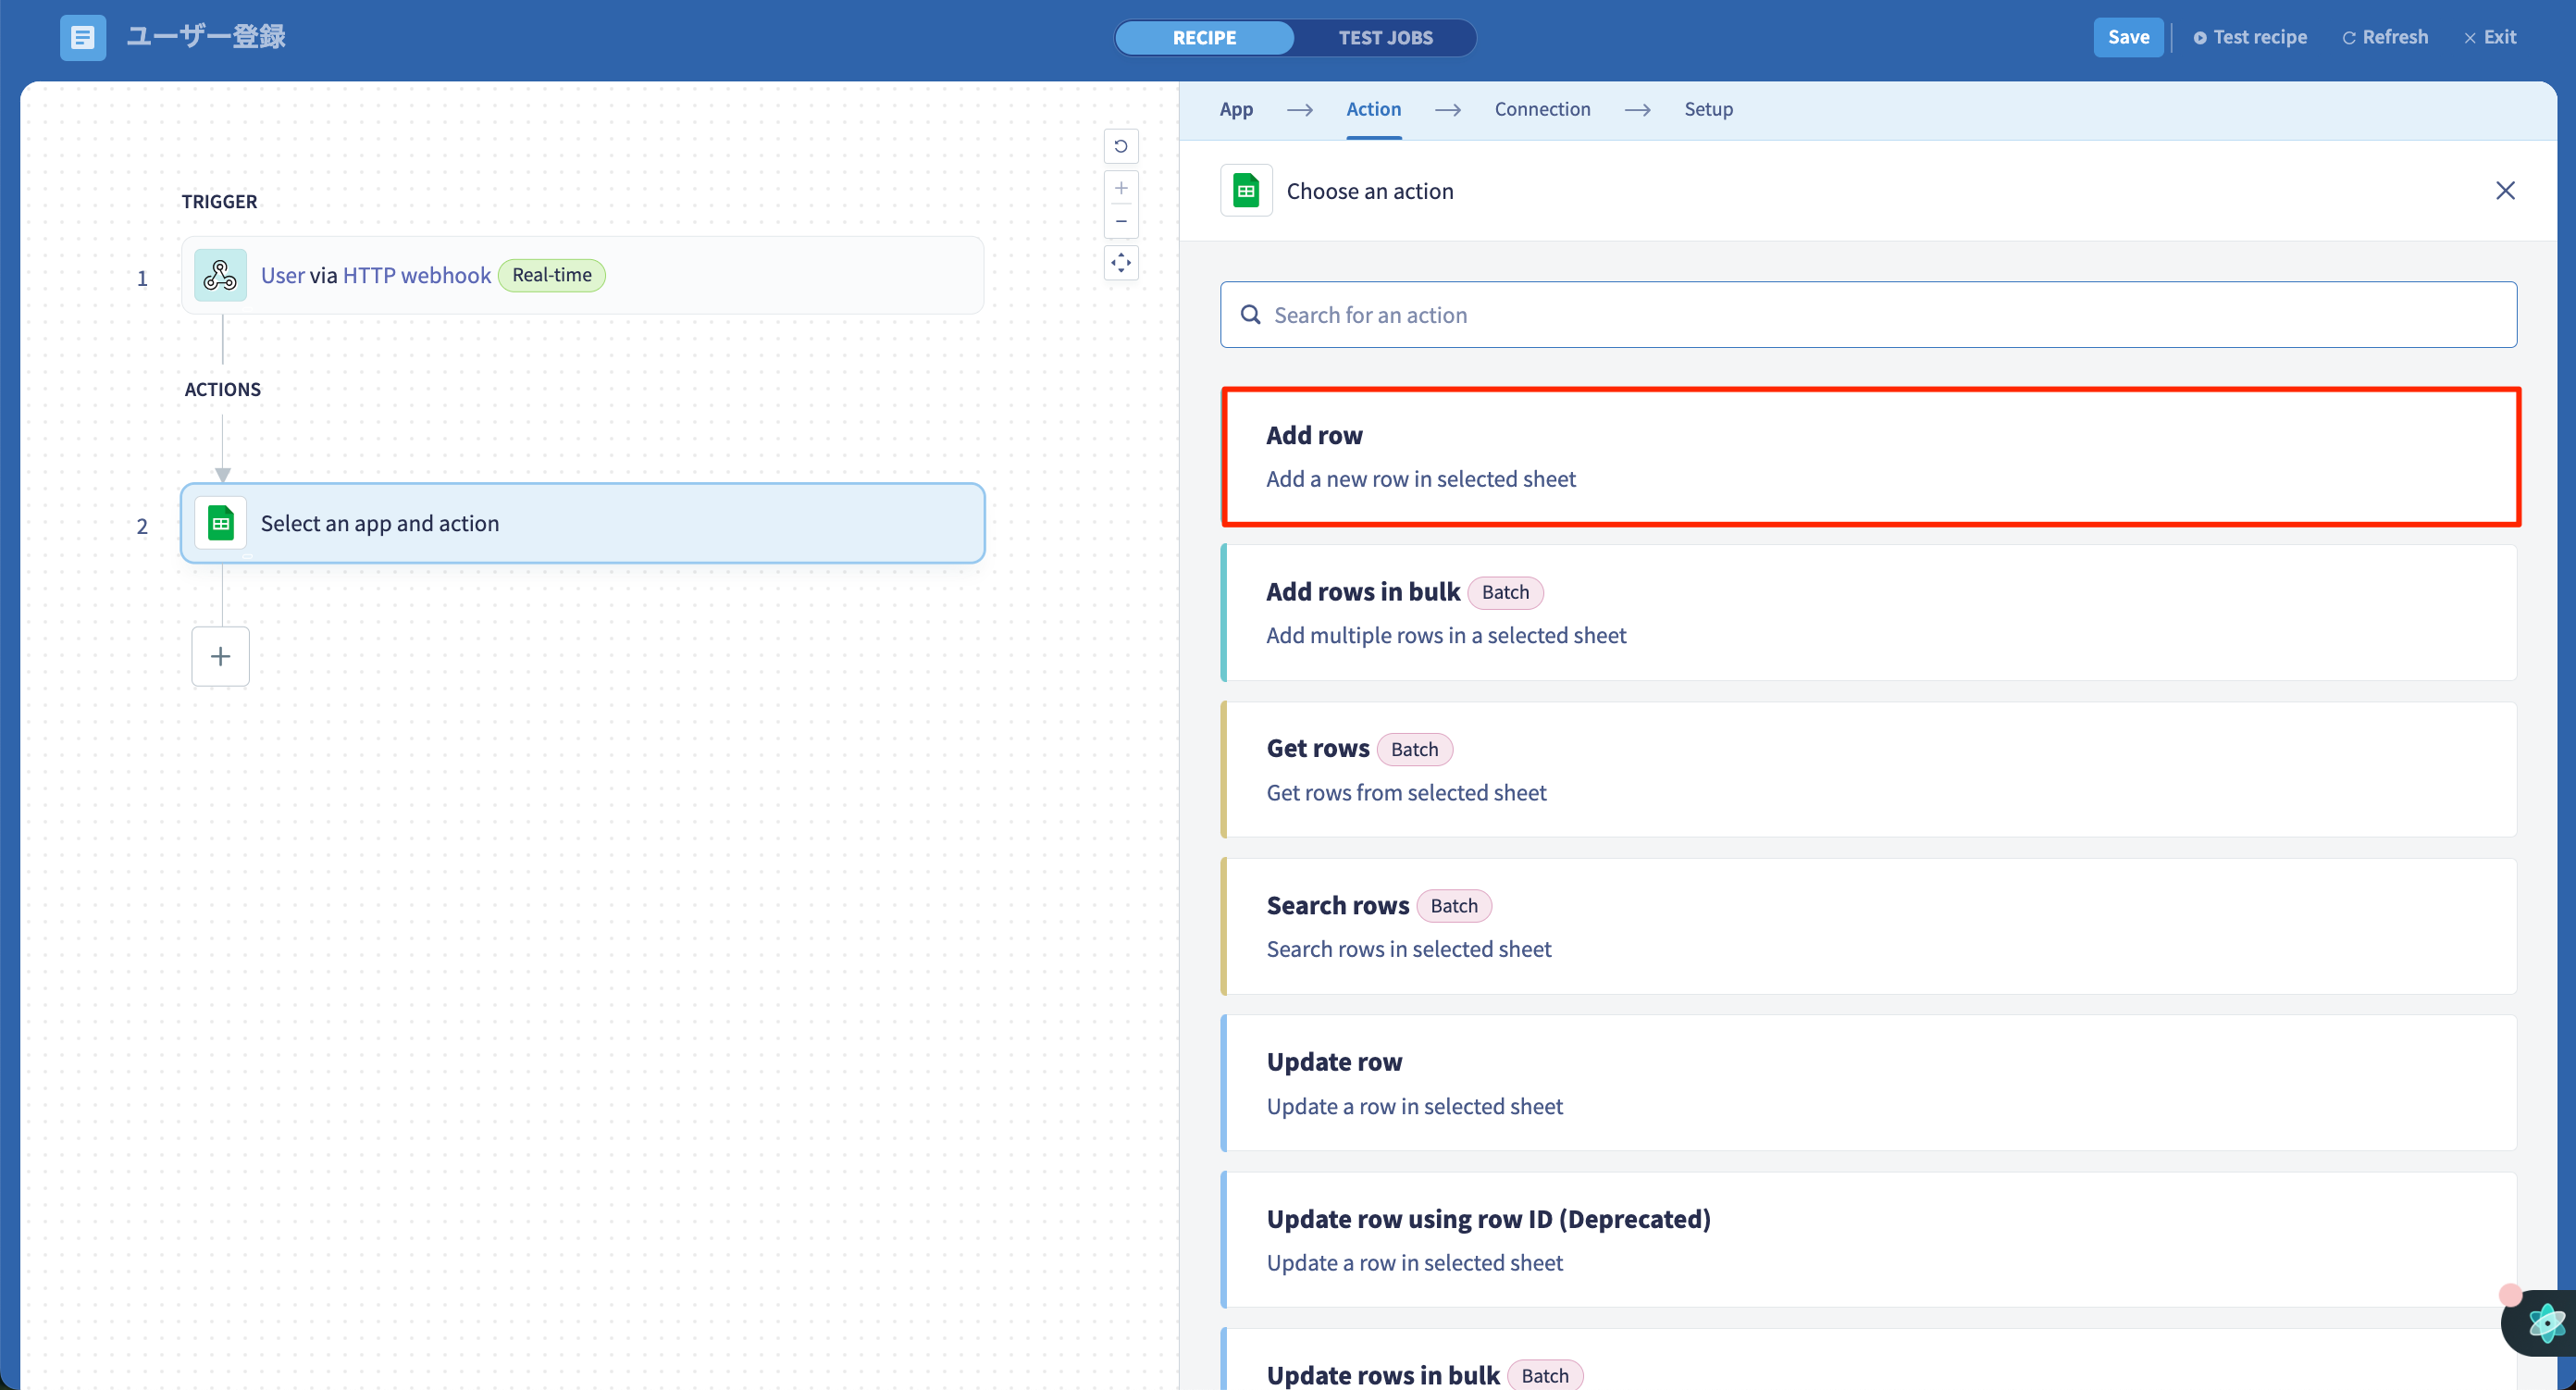
Task: Click Test recipe
Action: click(2250, 38)
